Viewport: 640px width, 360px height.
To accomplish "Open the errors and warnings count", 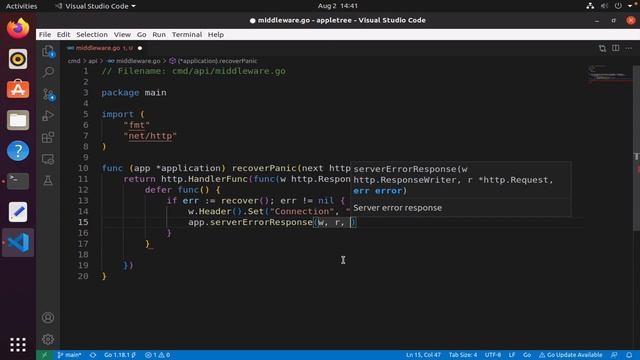I will click(x=157, y=355).
